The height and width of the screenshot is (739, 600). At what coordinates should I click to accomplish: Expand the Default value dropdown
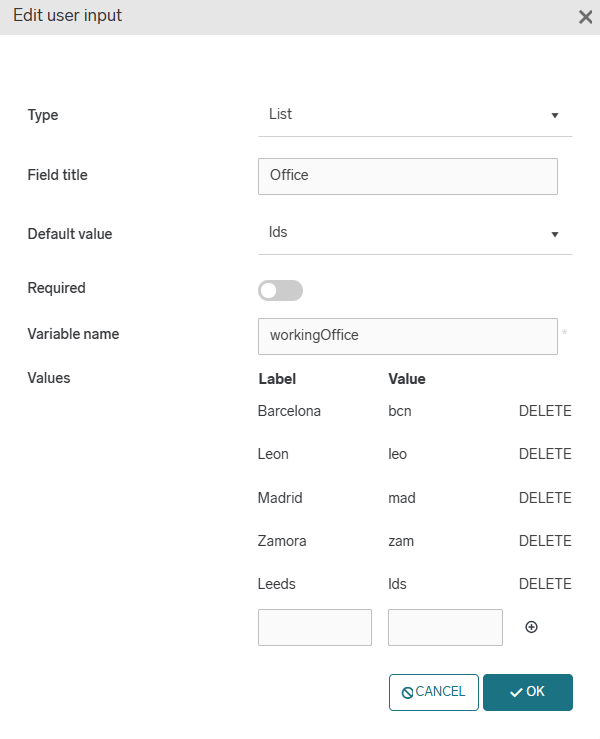pyautogui.click(x=414, y=233)
